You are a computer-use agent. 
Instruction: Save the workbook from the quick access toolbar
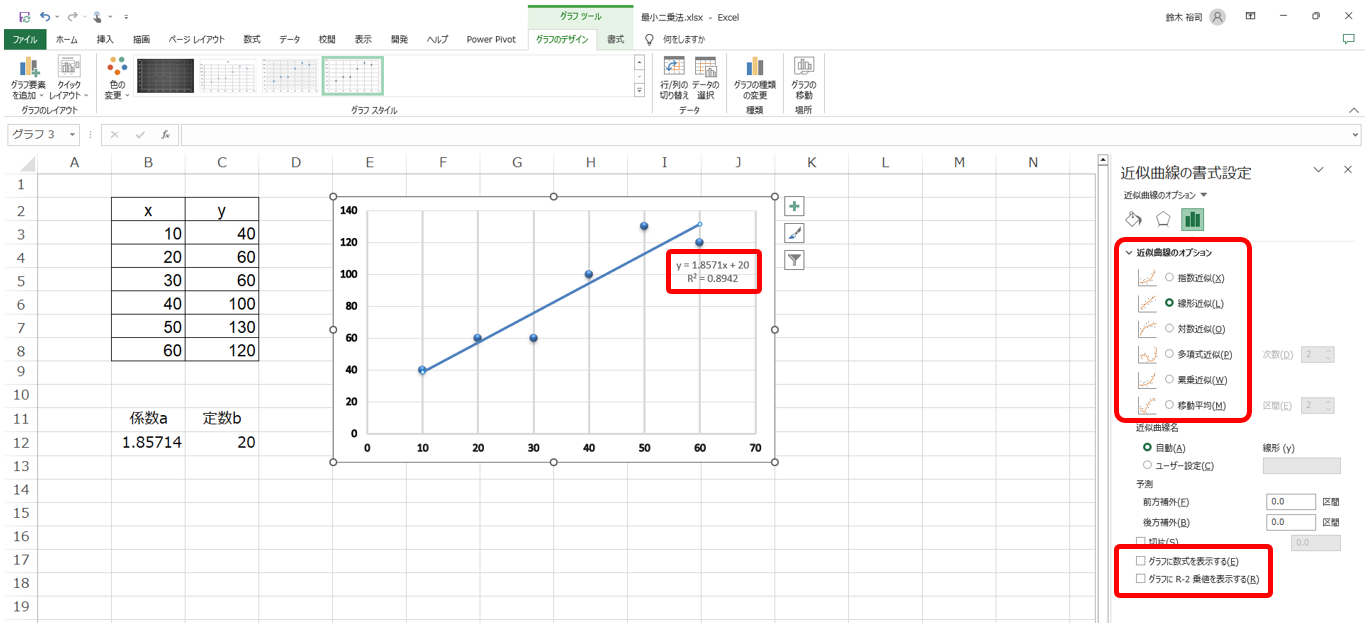point(25,17)
